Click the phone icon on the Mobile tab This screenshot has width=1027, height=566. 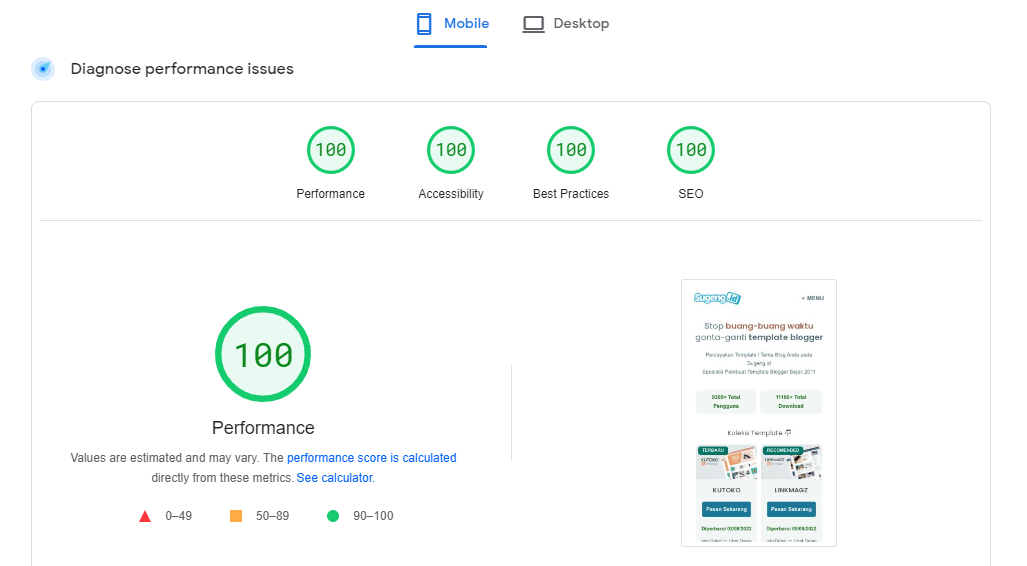coord(425,24)
